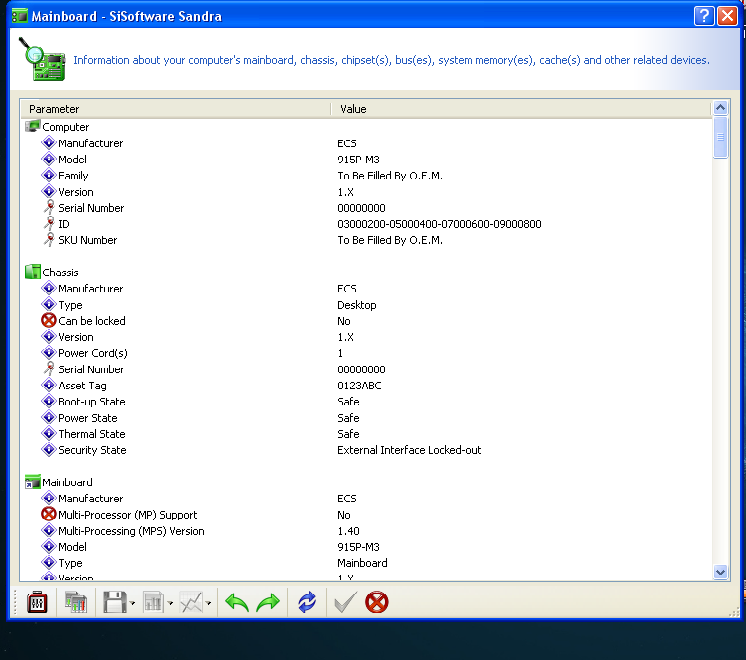Viewport: 746px width, 660px height.
Task: Select the Computer tree heading
Action: (x=66, y=127)
